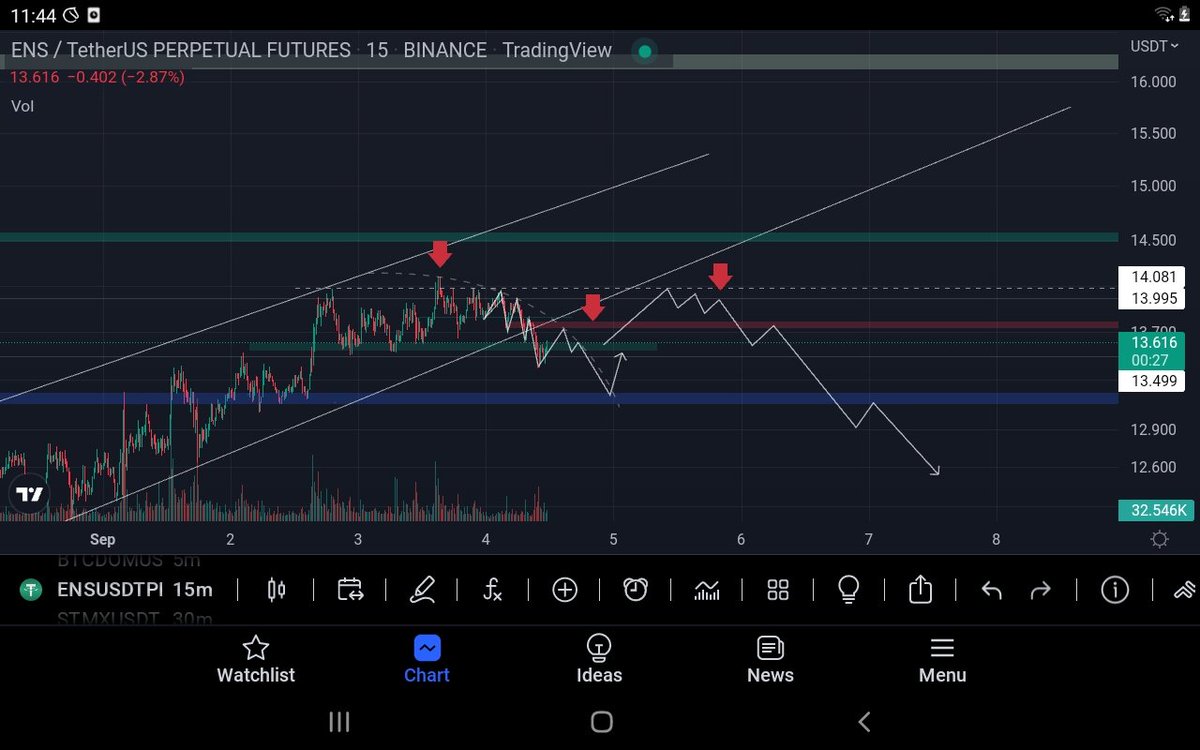Image resolution: width=1200 pixels, height=750 pixels.
Task: Open the Menu tab
Action: 942,660
